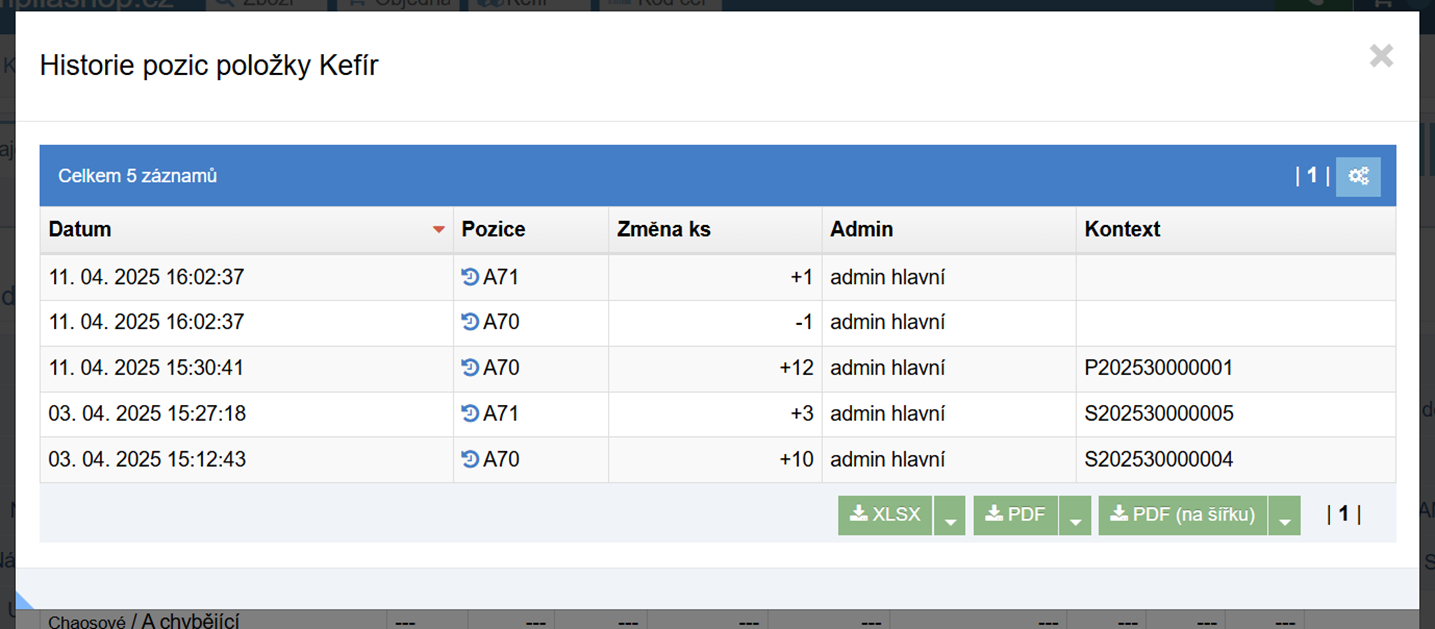
Task: Close the Historie pozic dialog
Action: tap(1381, 56)
